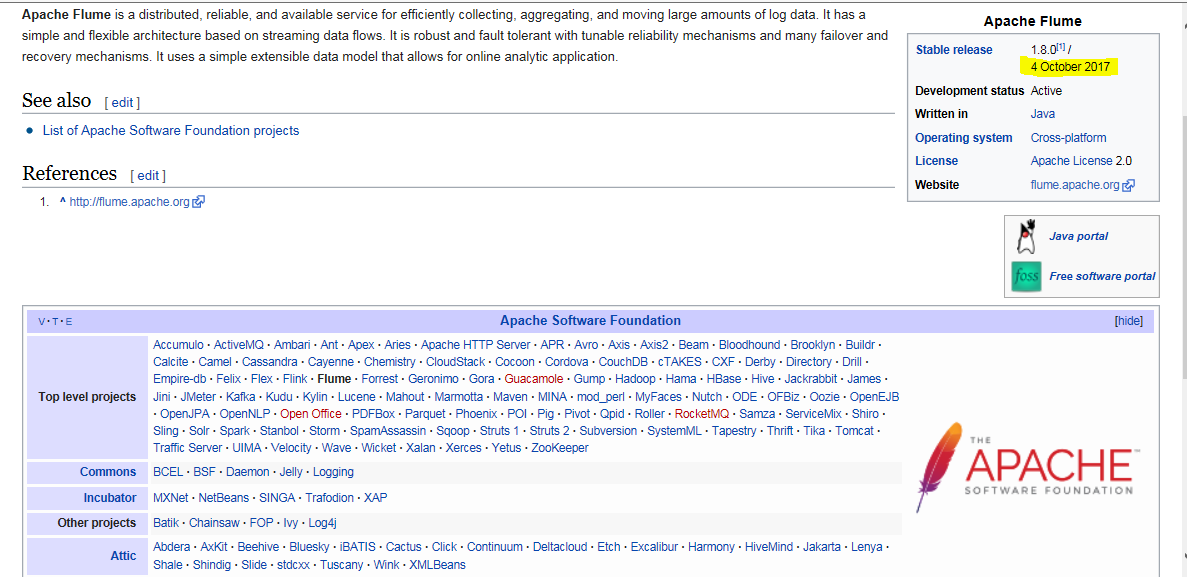
Task: Open the Cassandra project link
Action: pyautogui.click(x=270, y=362)
